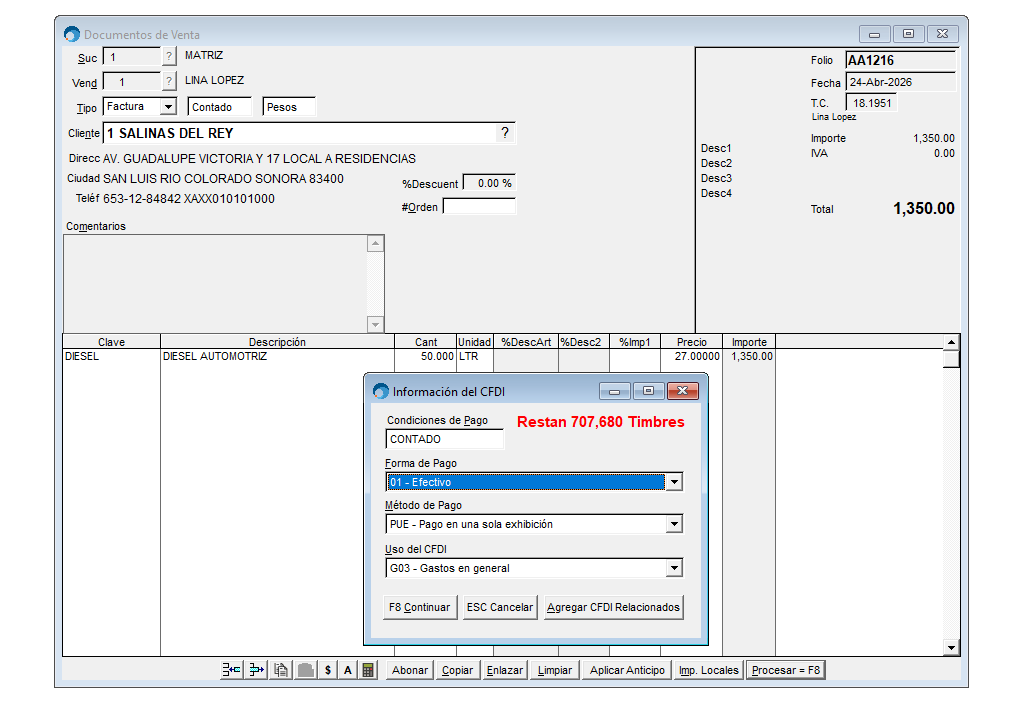
Task: Click the question mark lookup in Cliente field
Action: click(x=505, y=133)
